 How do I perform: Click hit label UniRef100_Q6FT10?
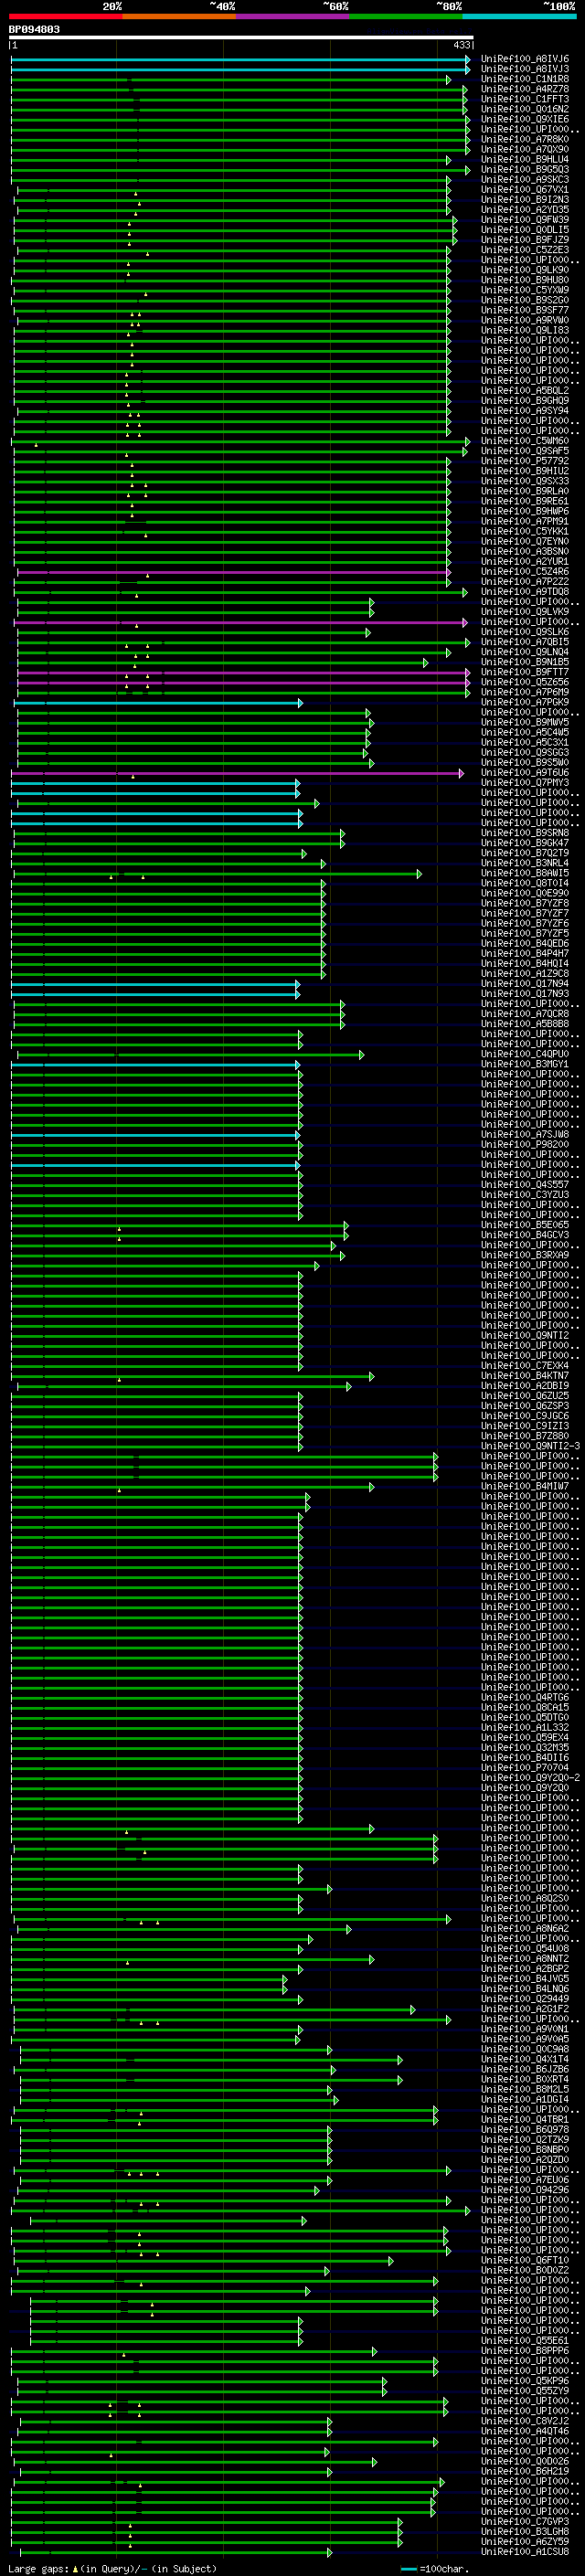[x=525, y=2261]
